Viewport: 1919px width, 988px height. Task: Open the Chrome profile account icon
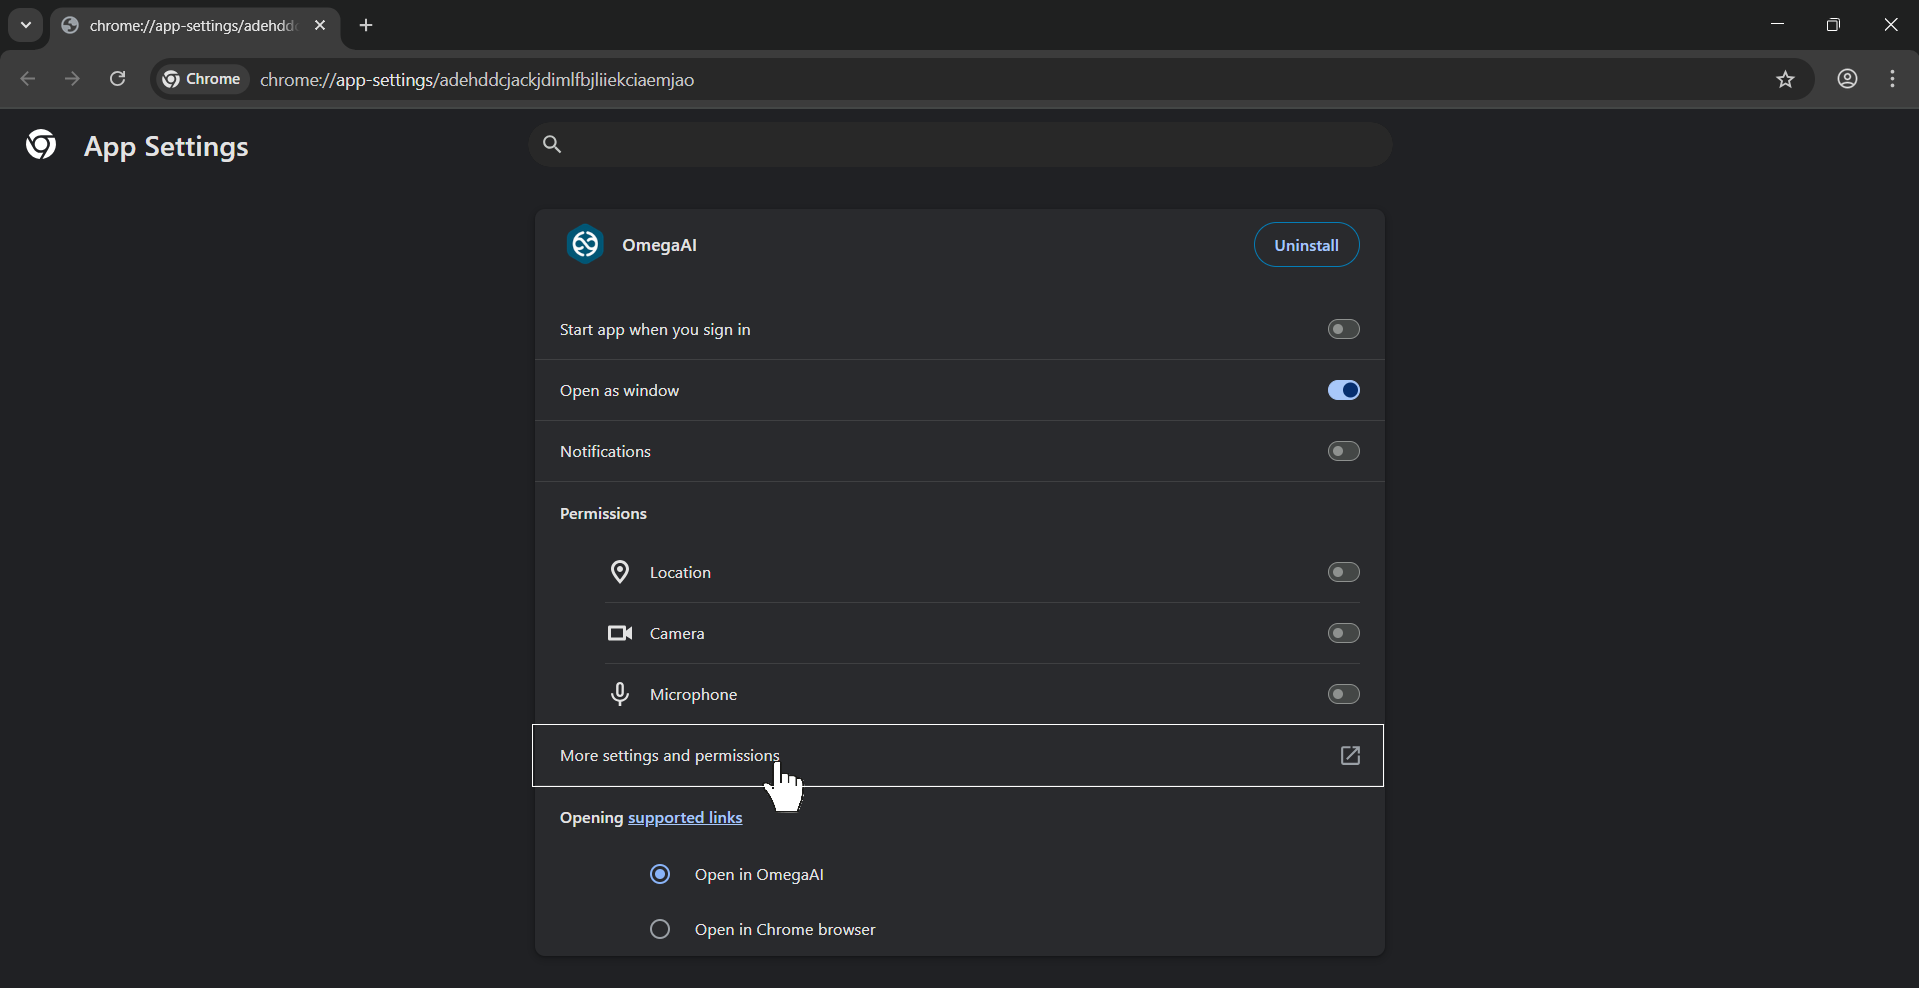[x=1847, y=80]
